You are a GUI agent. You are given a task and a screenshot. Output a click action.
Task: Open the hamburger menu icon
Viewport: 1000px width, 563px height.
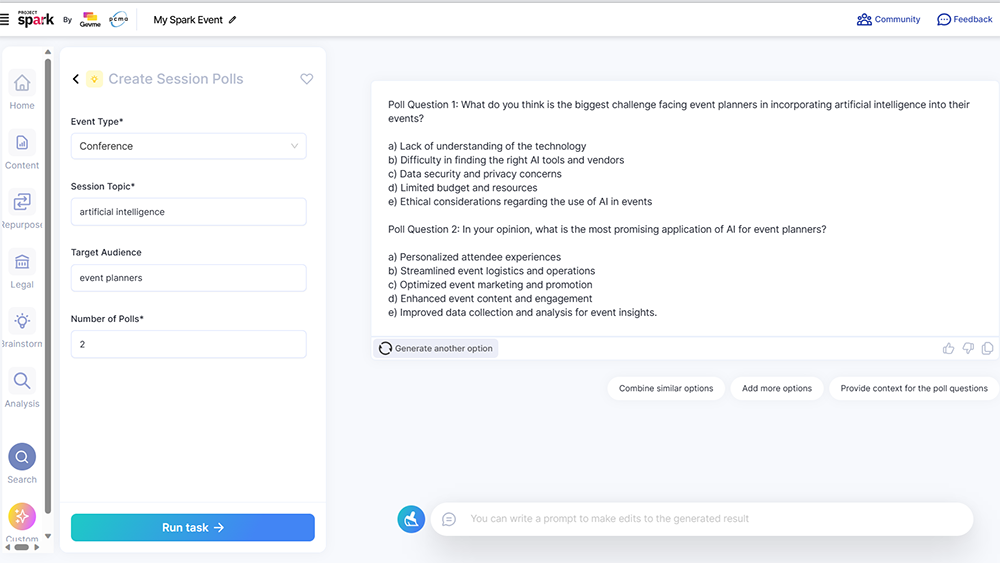[x=5, y=20]
